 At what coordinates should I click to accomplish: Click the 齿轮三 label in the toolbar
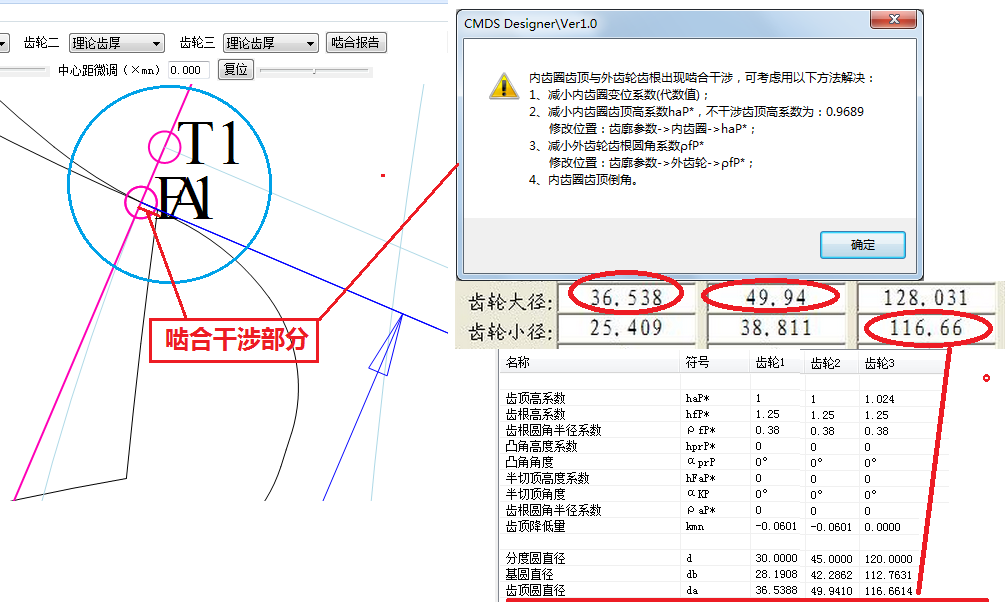point(197,43)
